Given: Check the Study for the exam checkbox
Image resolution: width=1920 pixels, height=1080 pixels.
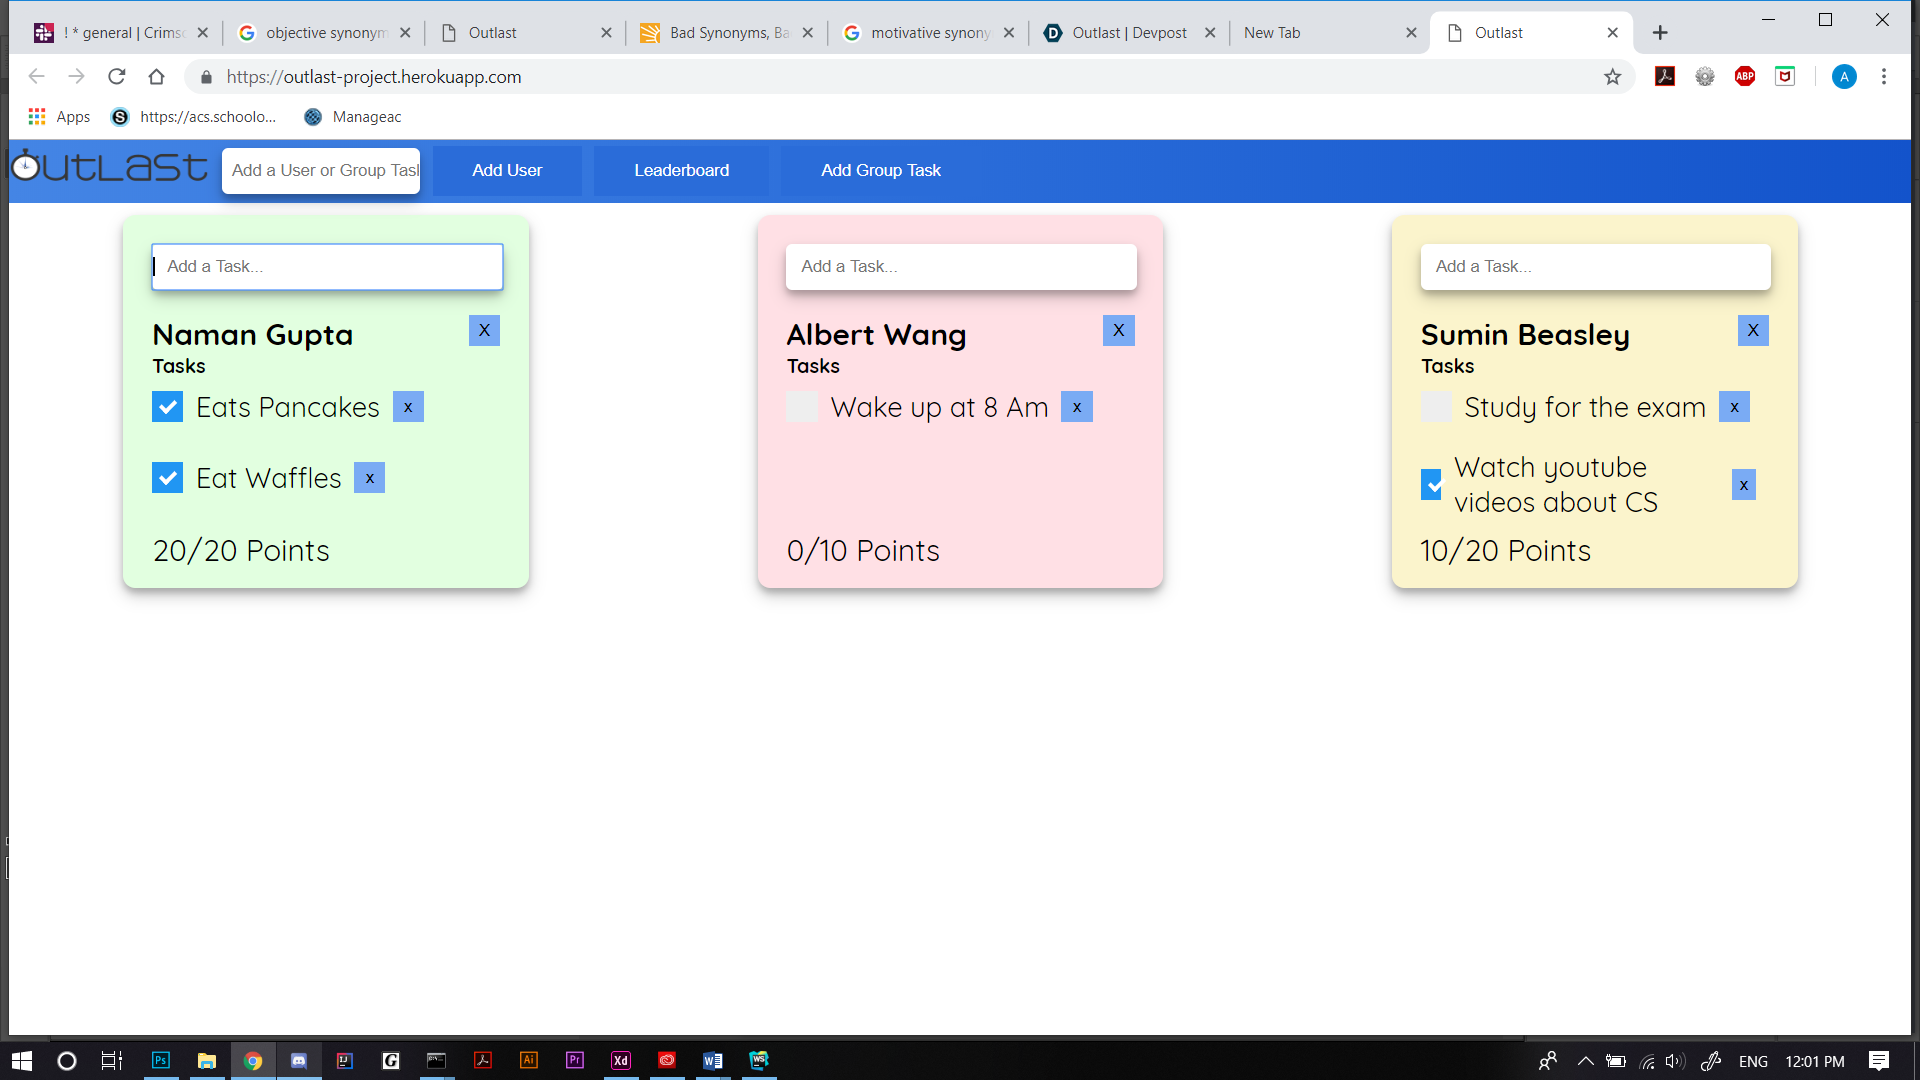Looking at the screenshot, I should [1436, 407].
